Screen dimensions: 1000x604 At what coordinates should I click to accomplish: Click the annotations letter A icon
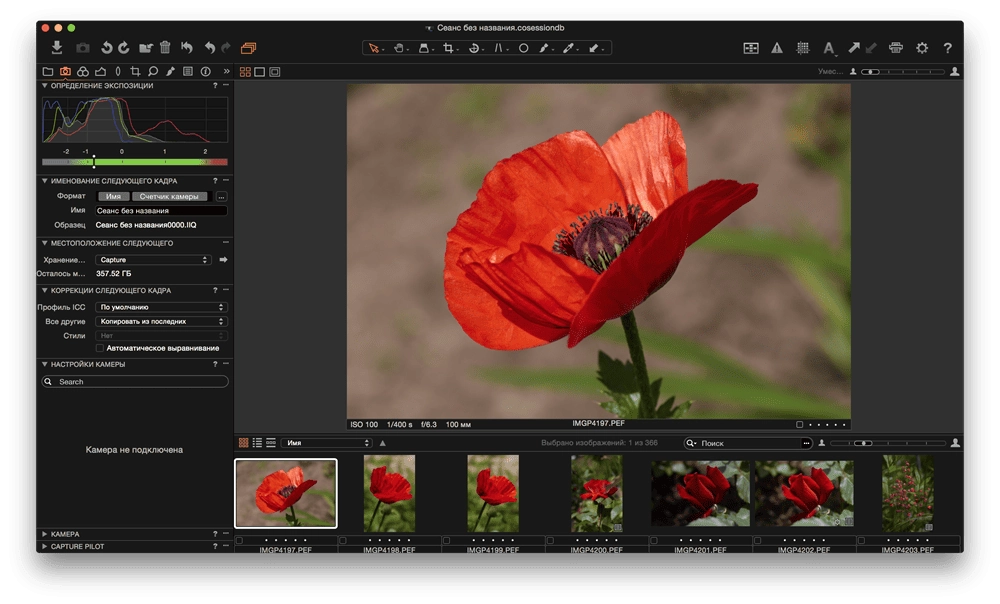tap(828, 48)
